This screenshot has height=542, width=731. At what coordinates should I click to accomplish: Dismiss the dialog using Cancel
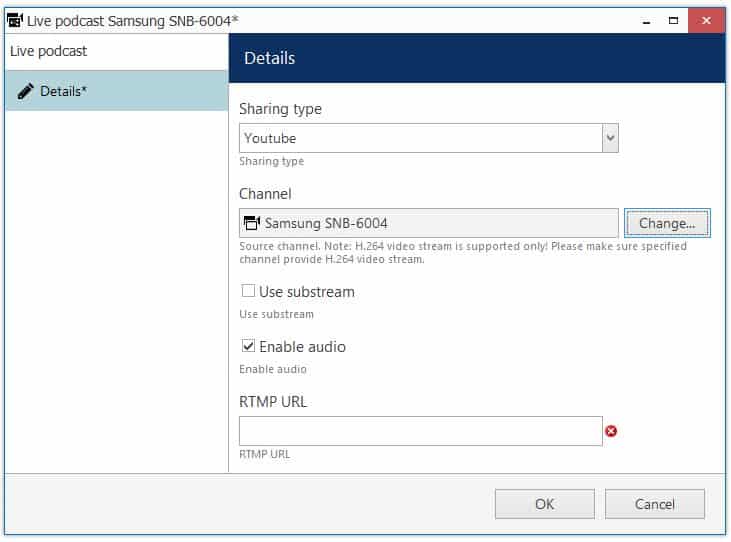pyautogui.click(x=654, y=504)
